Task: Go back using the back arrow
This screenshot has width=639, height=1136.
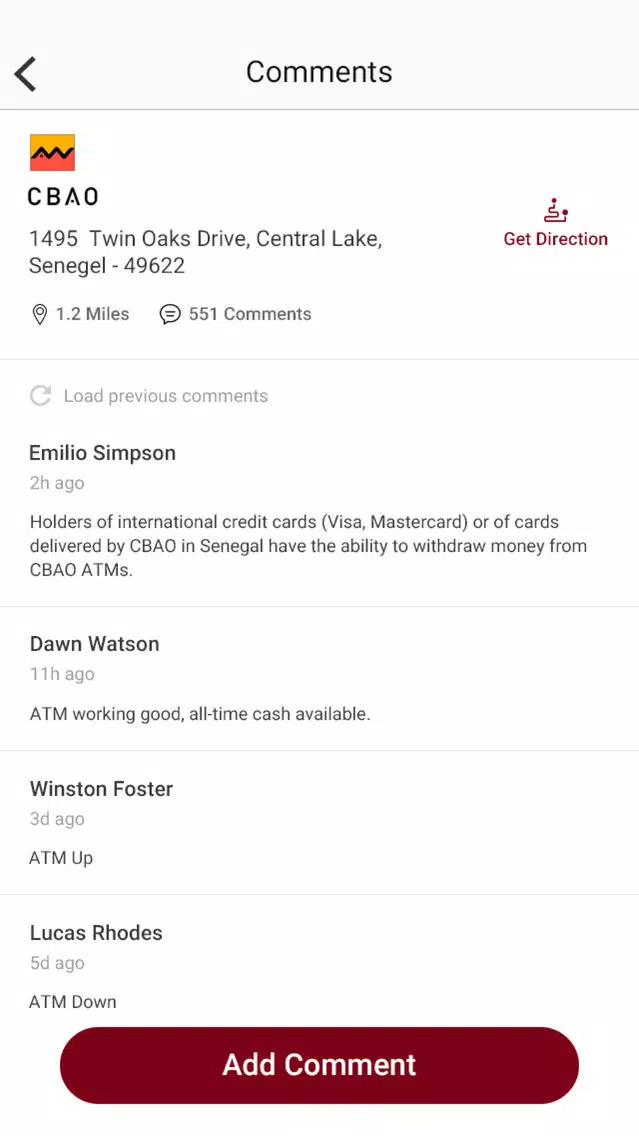Action: pos(25,74)
